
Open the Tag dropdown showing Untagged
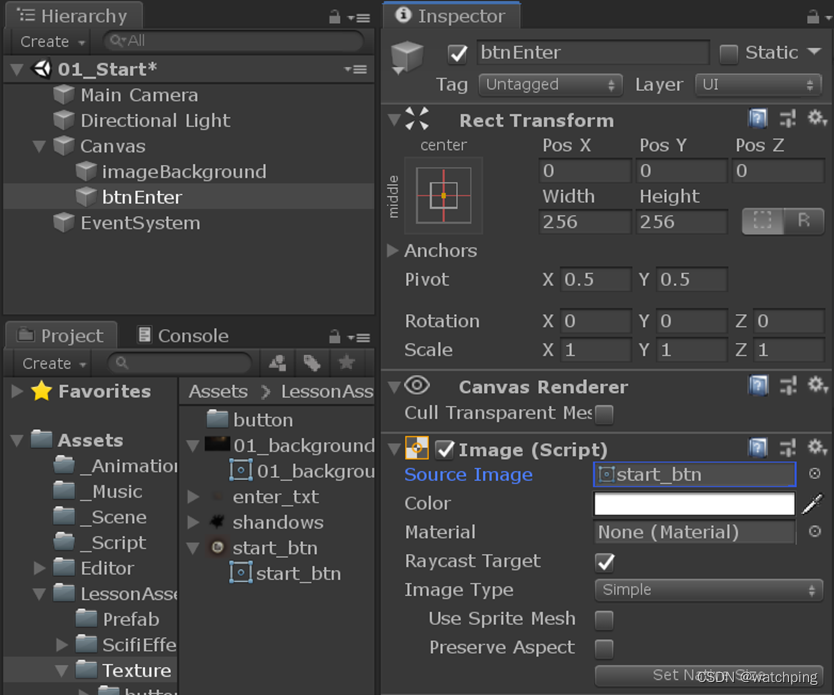point(551,85)
